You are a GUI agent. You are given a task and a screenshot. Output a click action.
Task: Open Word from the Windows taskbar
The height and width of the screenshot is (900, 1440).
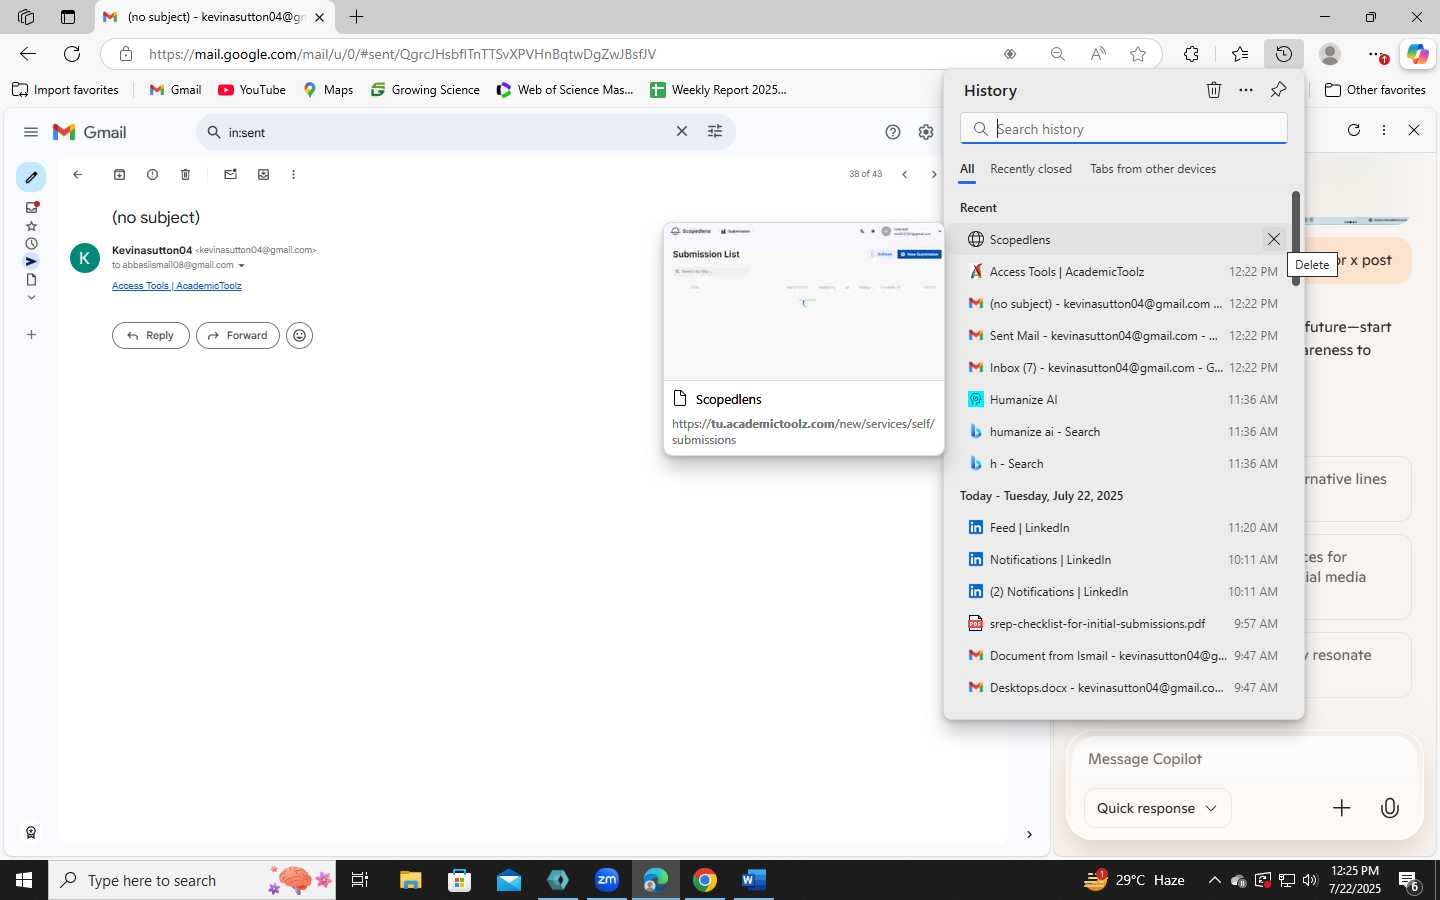click(754, 880)
